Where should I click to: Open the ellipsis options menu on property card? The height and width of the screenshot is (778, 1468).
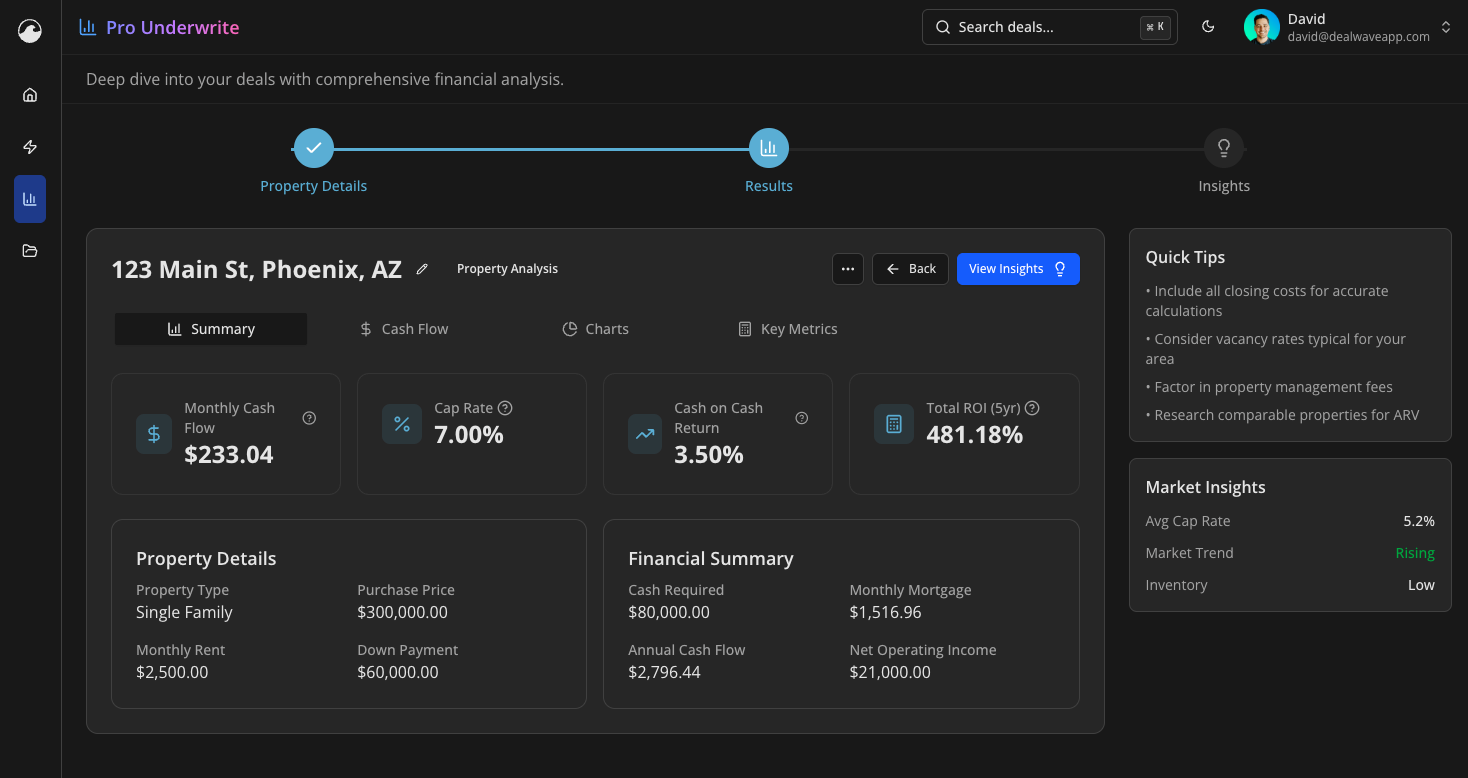847,269
